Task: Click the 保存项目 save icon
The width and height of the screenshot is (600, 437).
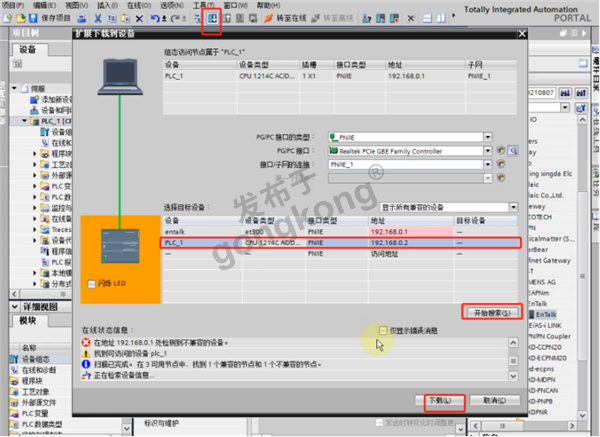Action: [33, 18]
